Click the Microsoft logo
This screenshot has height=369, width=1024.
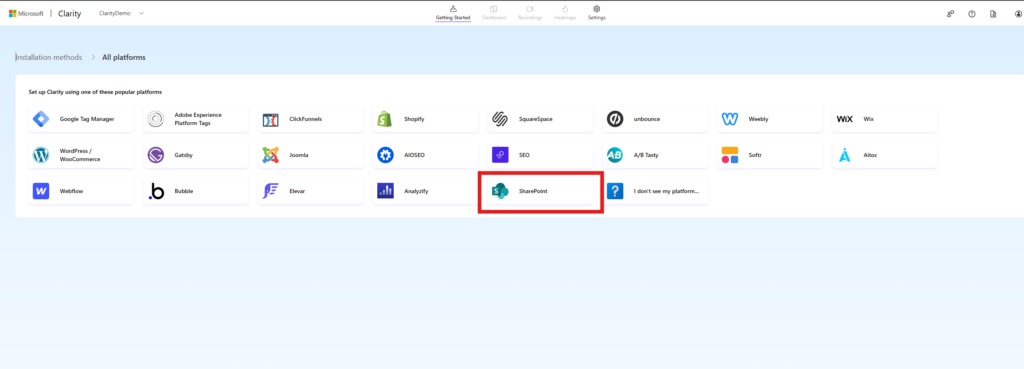pyautogui.click(x=26, y=13)
